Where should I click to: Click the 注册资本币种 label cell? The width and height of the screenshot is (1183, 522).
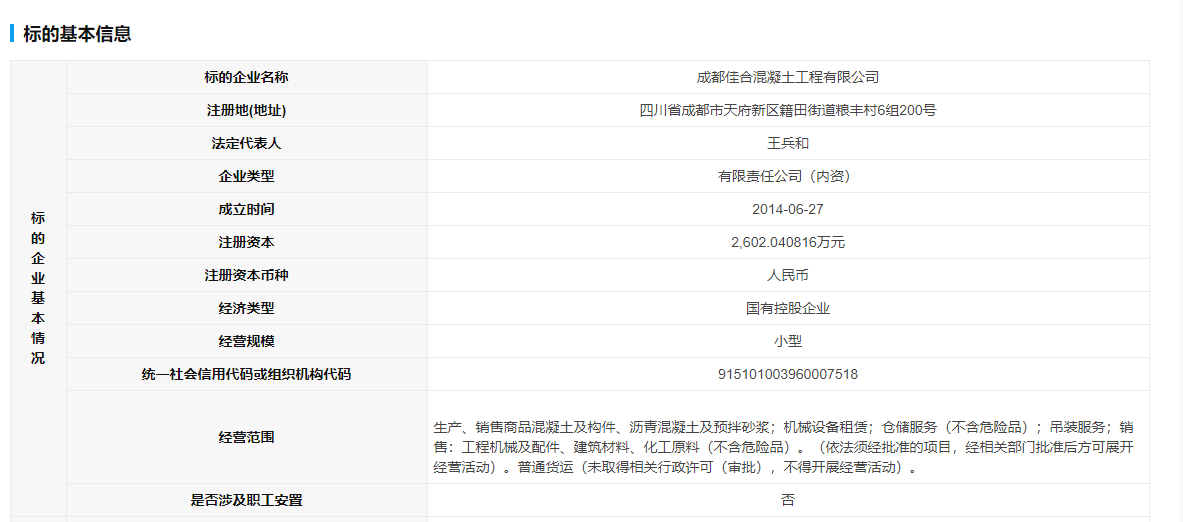246,275
